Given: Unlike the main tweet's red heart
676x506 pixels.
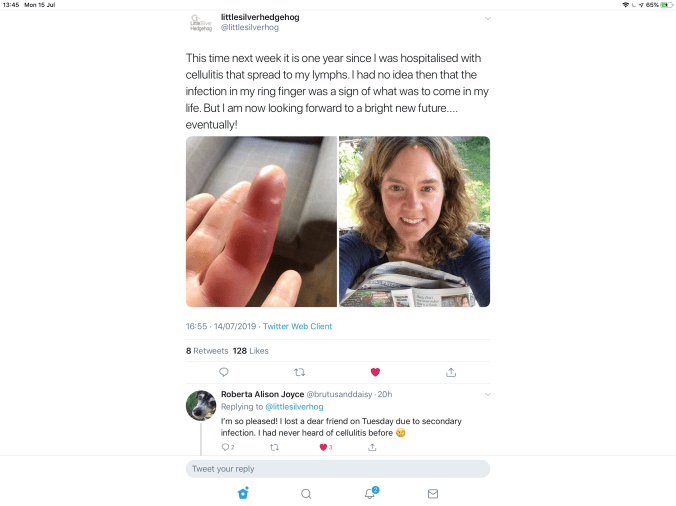Looking at the screenshot, I should [x=376, y=372].
